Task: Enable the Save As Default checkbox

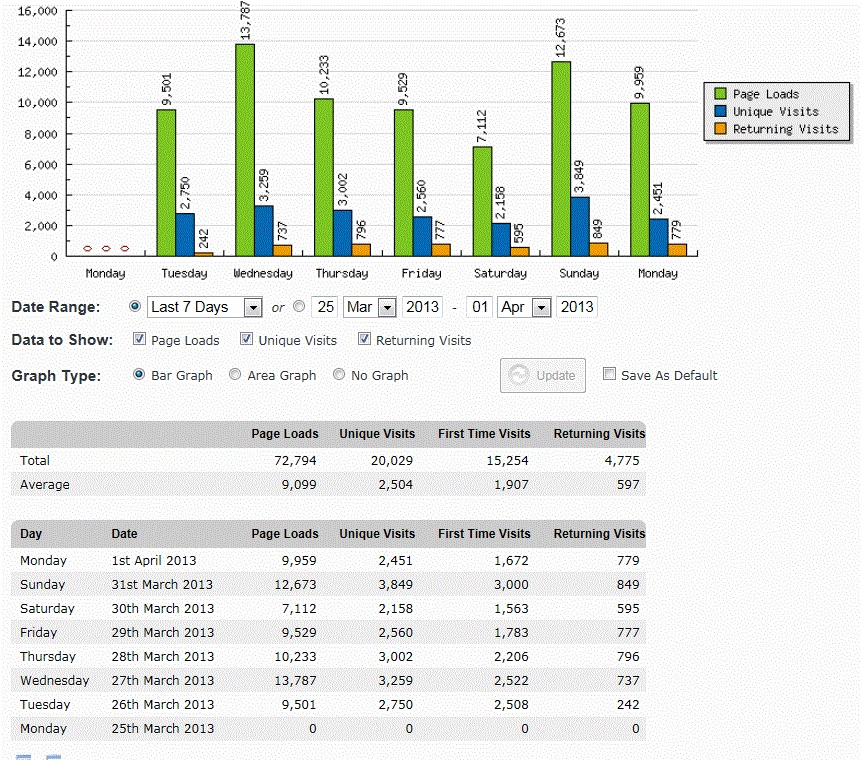Action: pos(609,375)
